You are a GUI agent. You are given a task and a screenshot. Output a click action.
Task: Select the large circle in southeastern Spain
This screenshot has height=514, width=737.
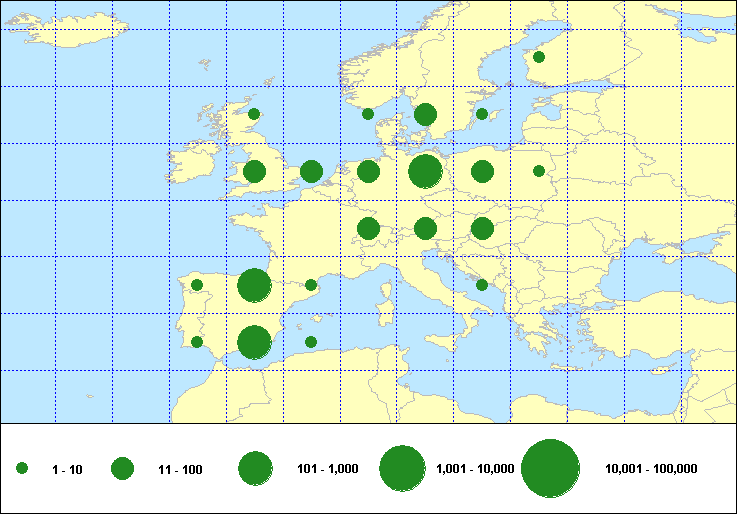[x=254, y=342]
